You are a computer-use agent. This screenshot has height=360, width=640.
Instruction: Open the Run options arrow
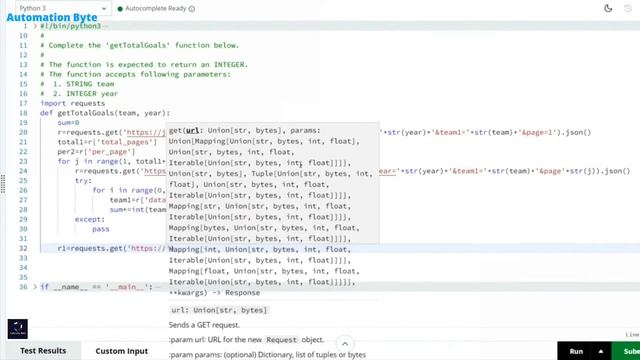coord(601,351)
